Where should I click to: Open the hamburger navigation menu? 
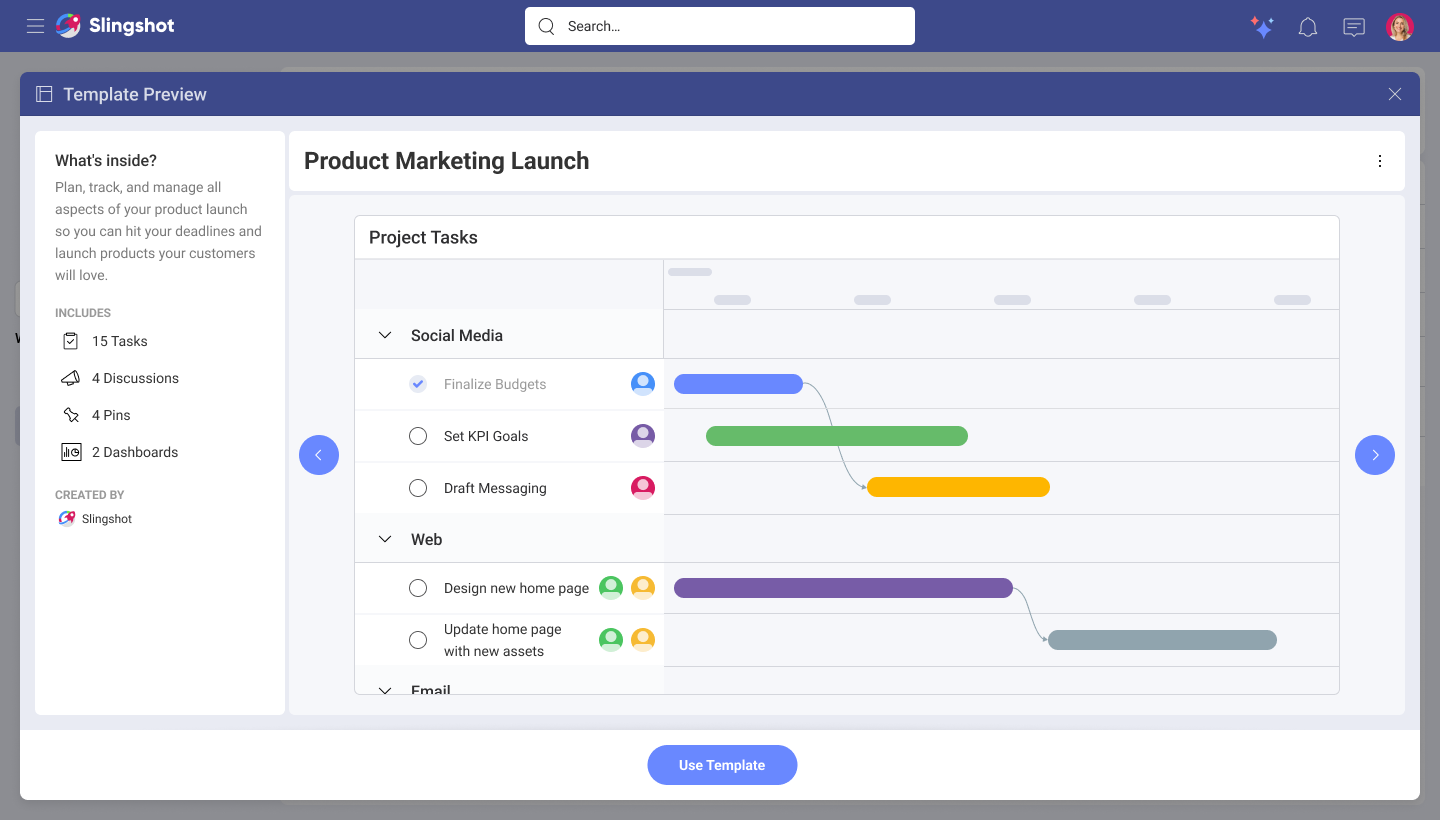click(x=35, y=26)
